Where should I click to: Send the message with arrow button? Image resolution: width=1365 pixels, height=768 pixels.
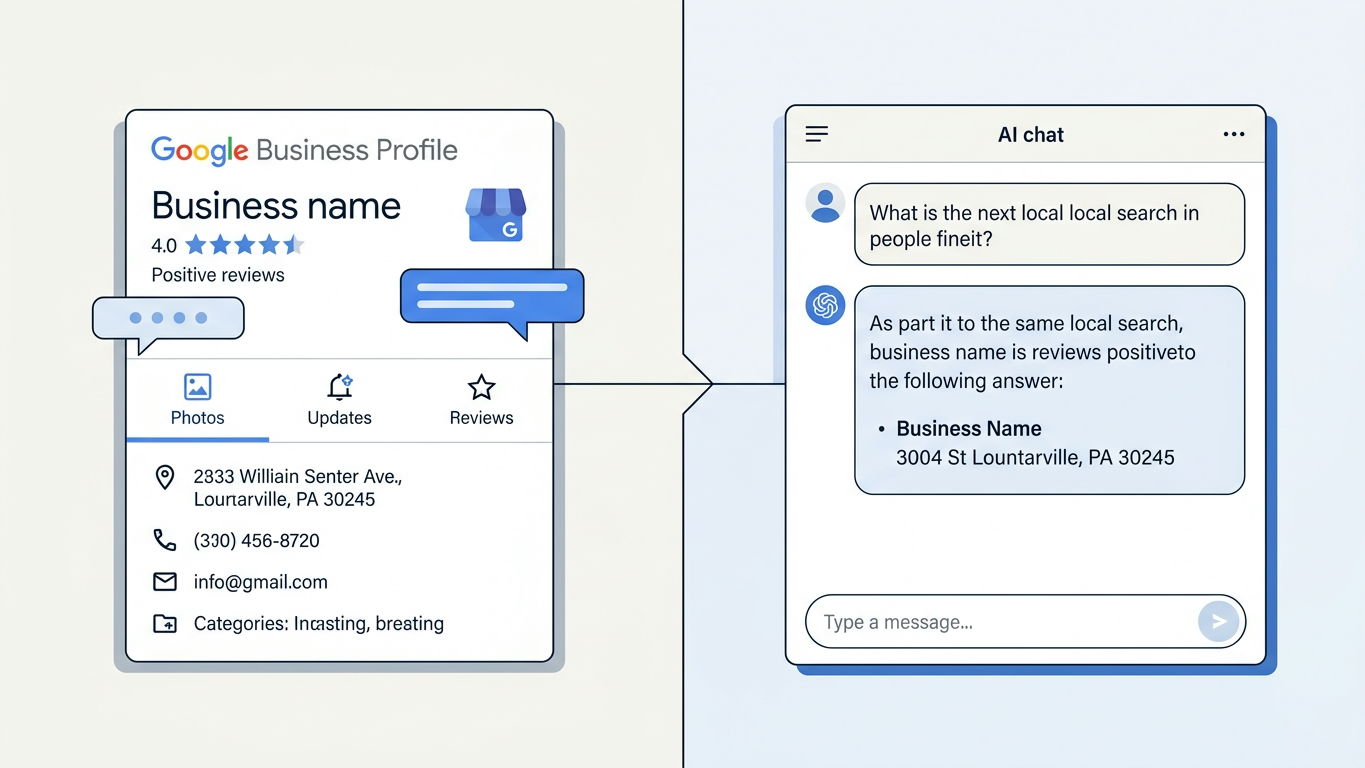(1218, 622)
